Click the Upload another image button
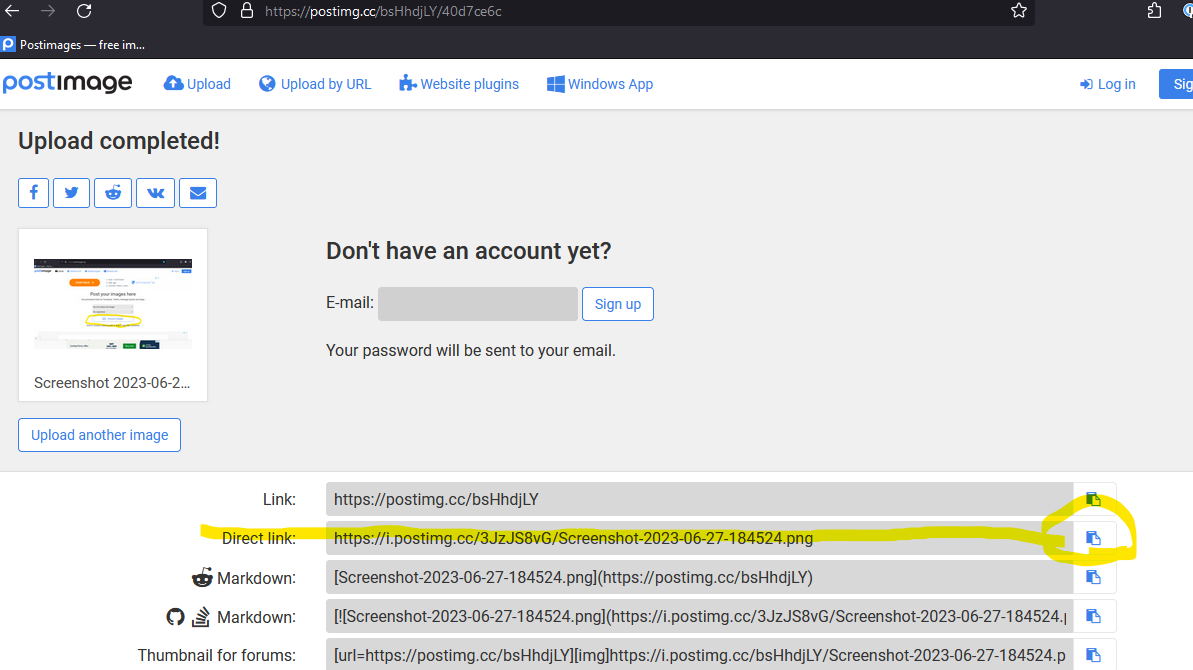 click(x=100, y=435)
